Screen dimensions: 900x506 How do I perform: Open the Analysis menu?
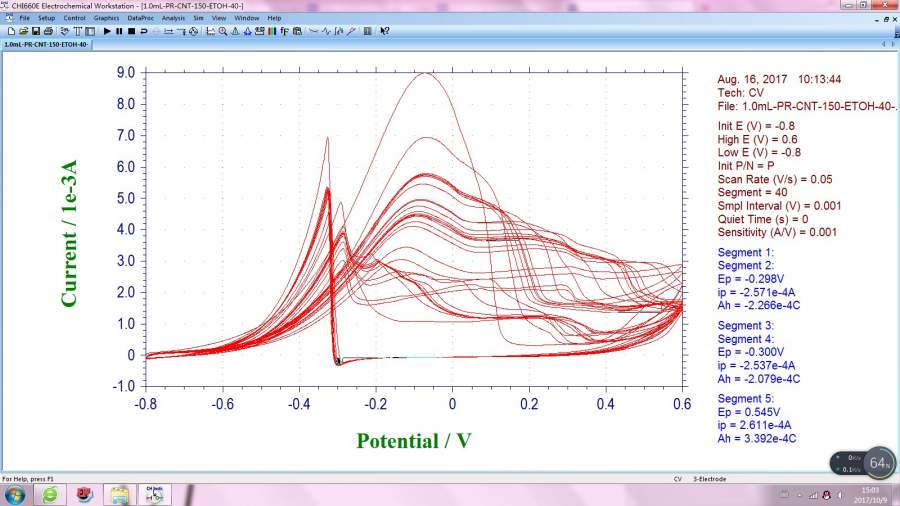[x=173, y=18]
